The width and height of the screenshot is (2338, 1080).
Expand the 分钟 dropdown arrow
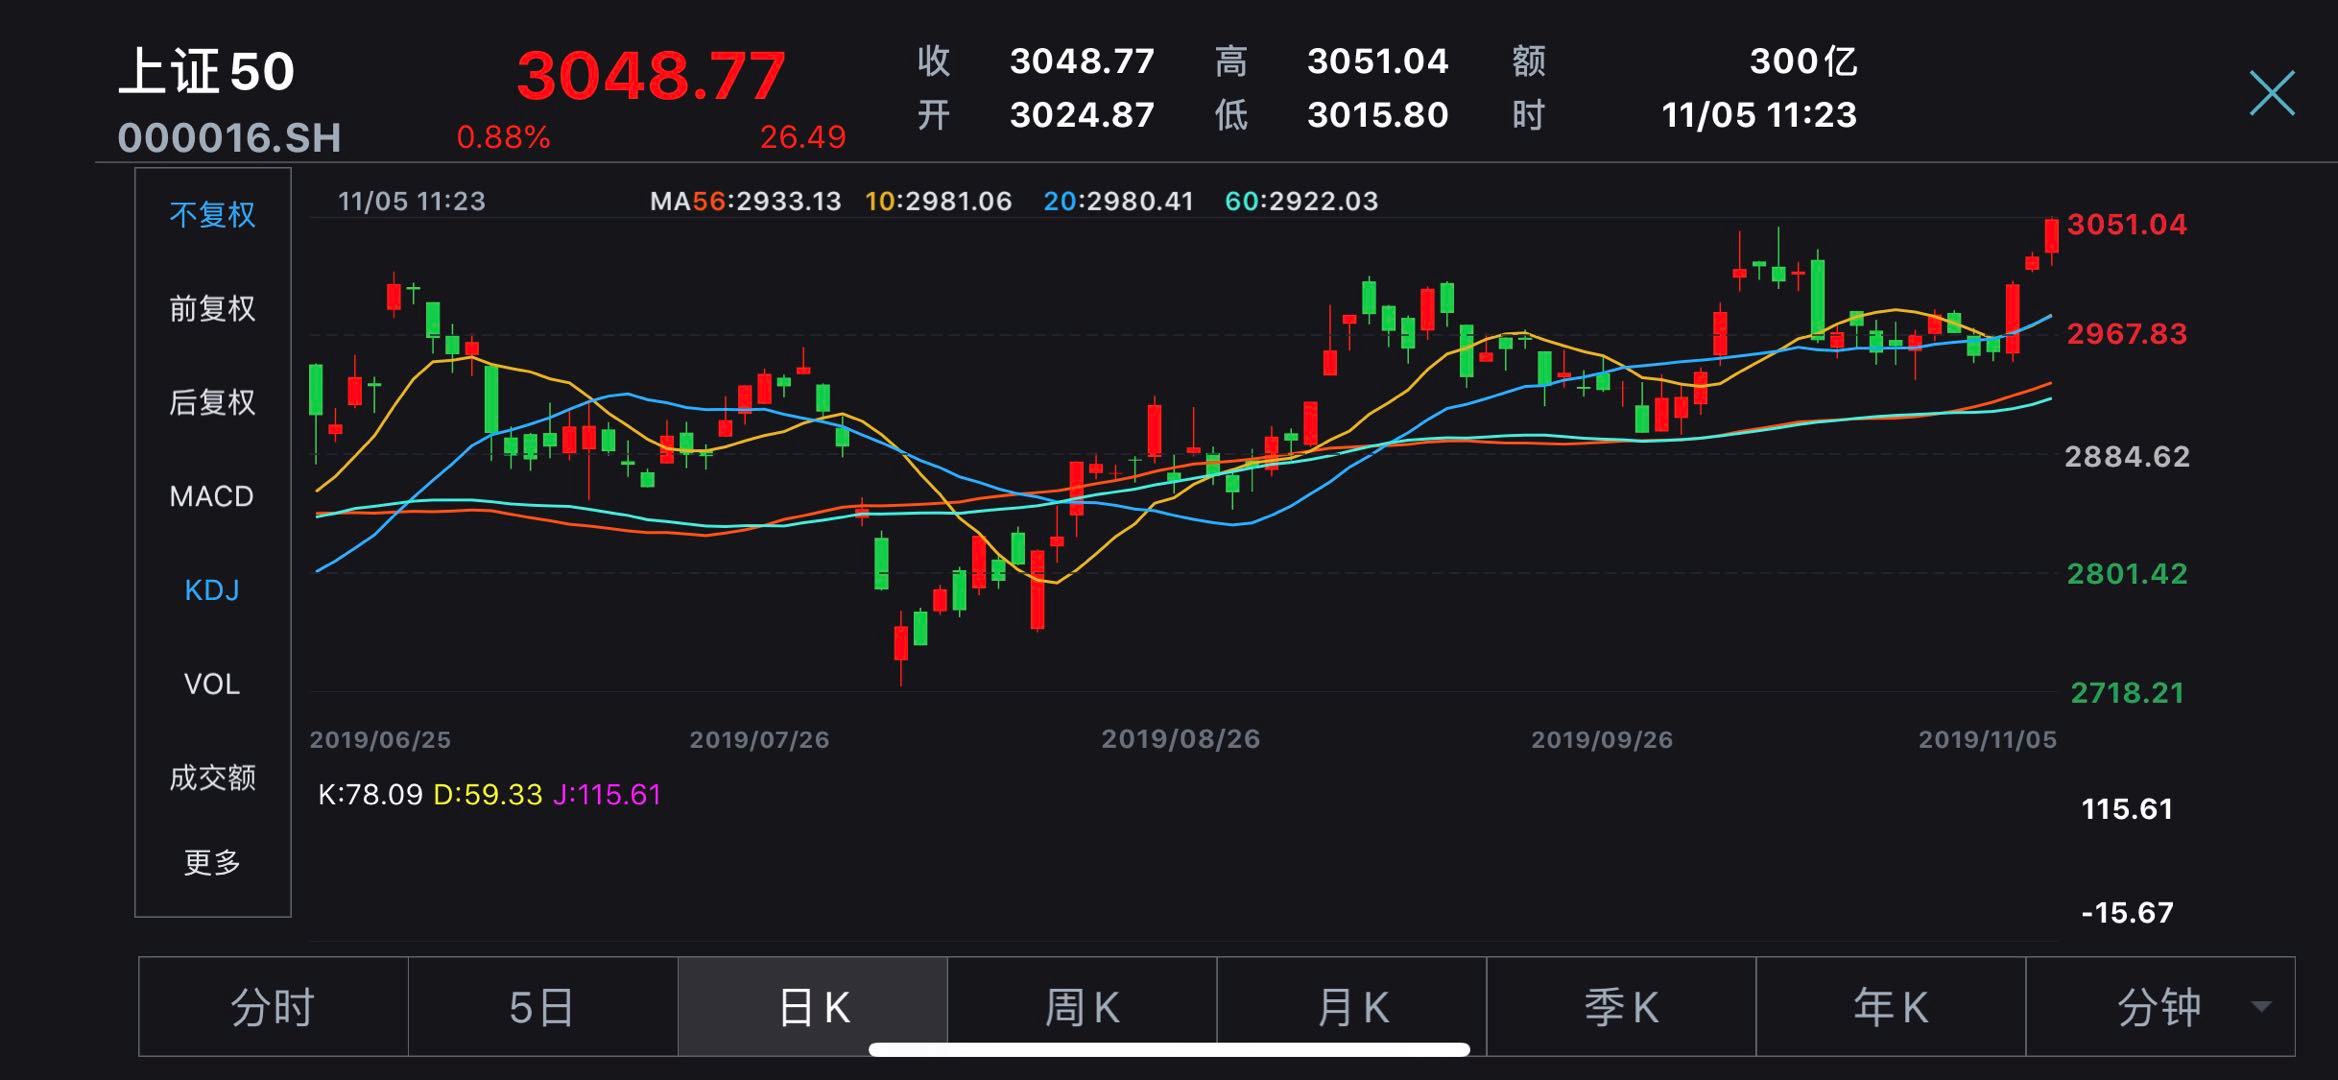(x=2260, y=1006)
